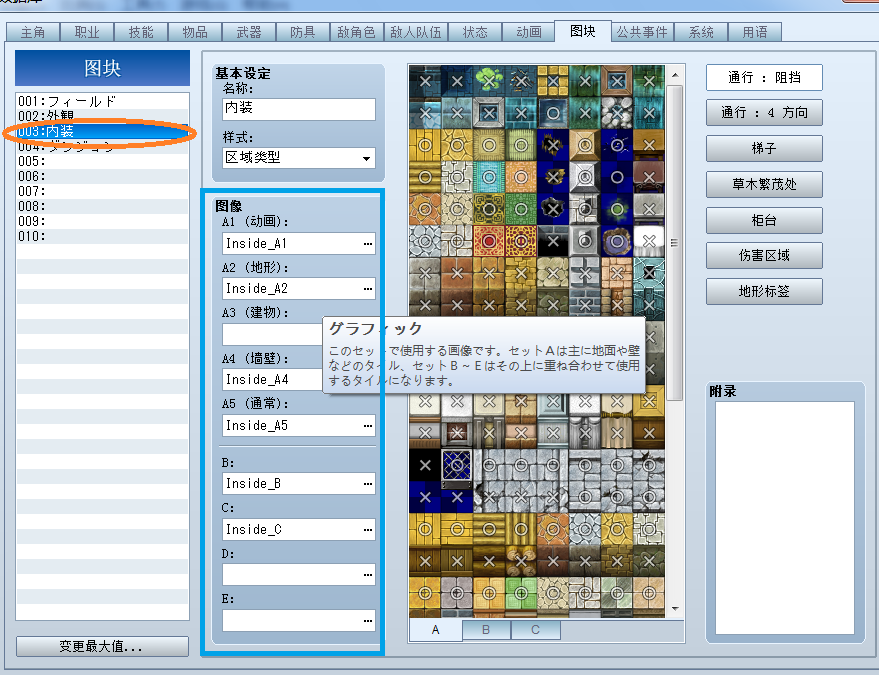879x675 pixels.
Task: Open the 地形标签 mode
Action: click(x=764, y=292)
